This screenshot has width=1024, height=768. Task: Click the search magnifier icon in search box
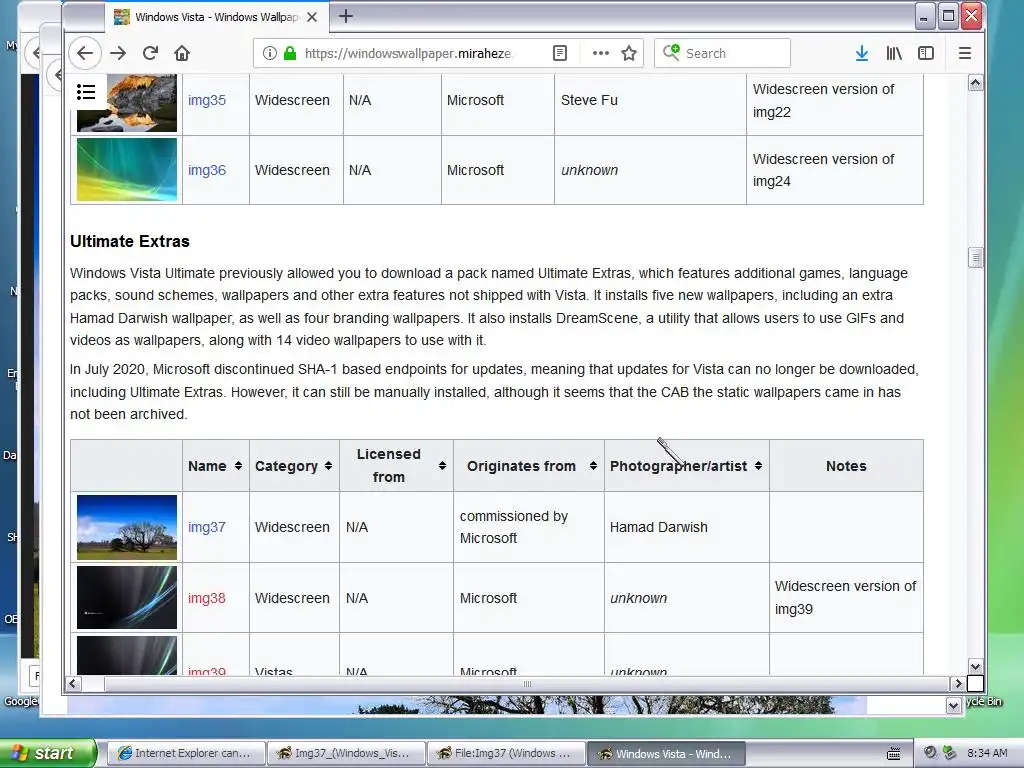pos(671,52)
